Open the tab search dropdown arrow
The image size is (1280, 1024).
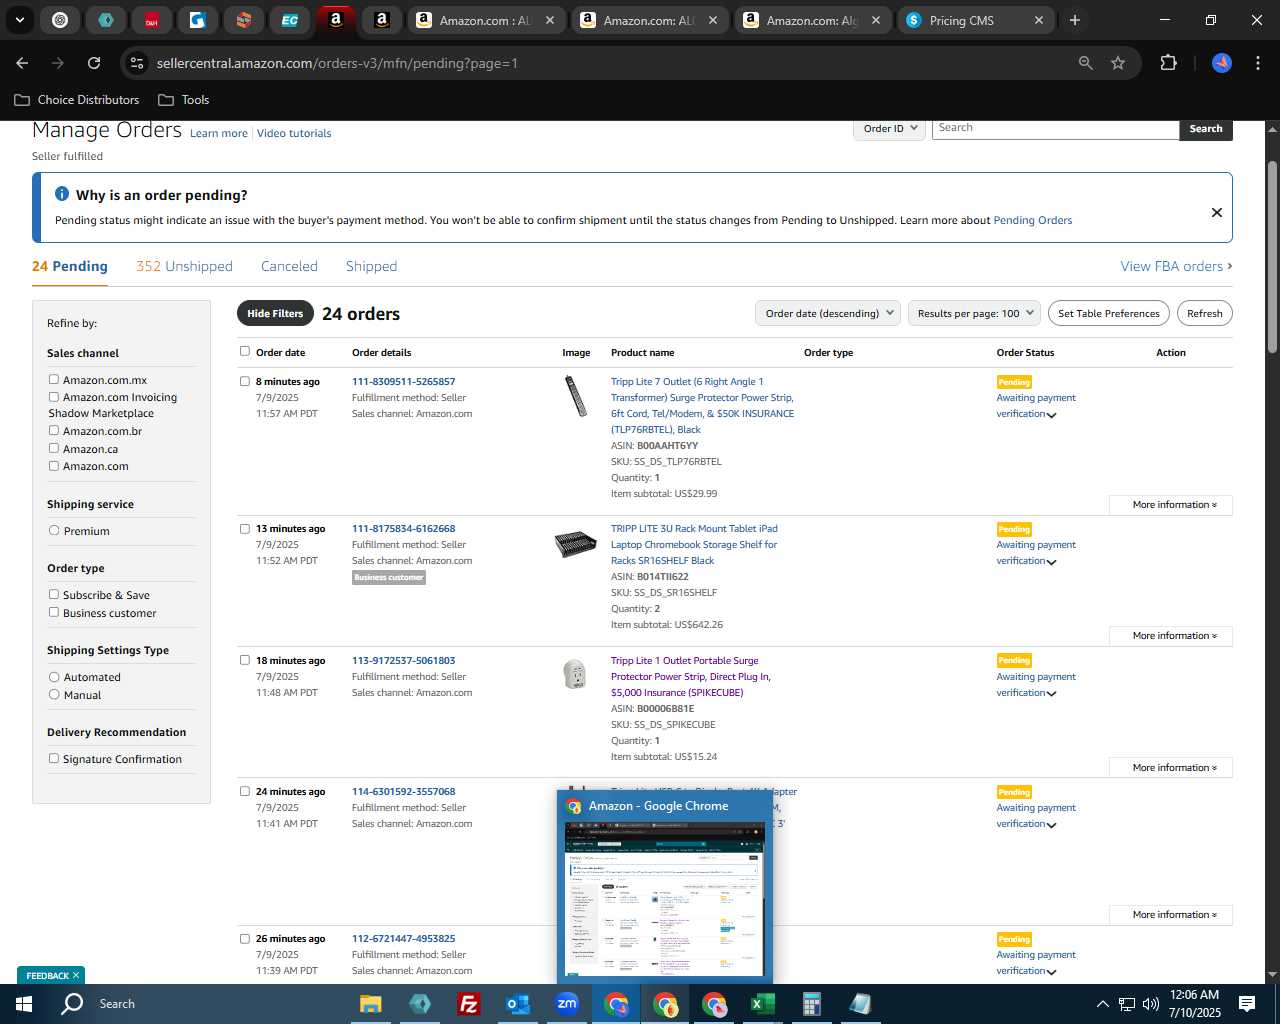(x=19, y=20)
